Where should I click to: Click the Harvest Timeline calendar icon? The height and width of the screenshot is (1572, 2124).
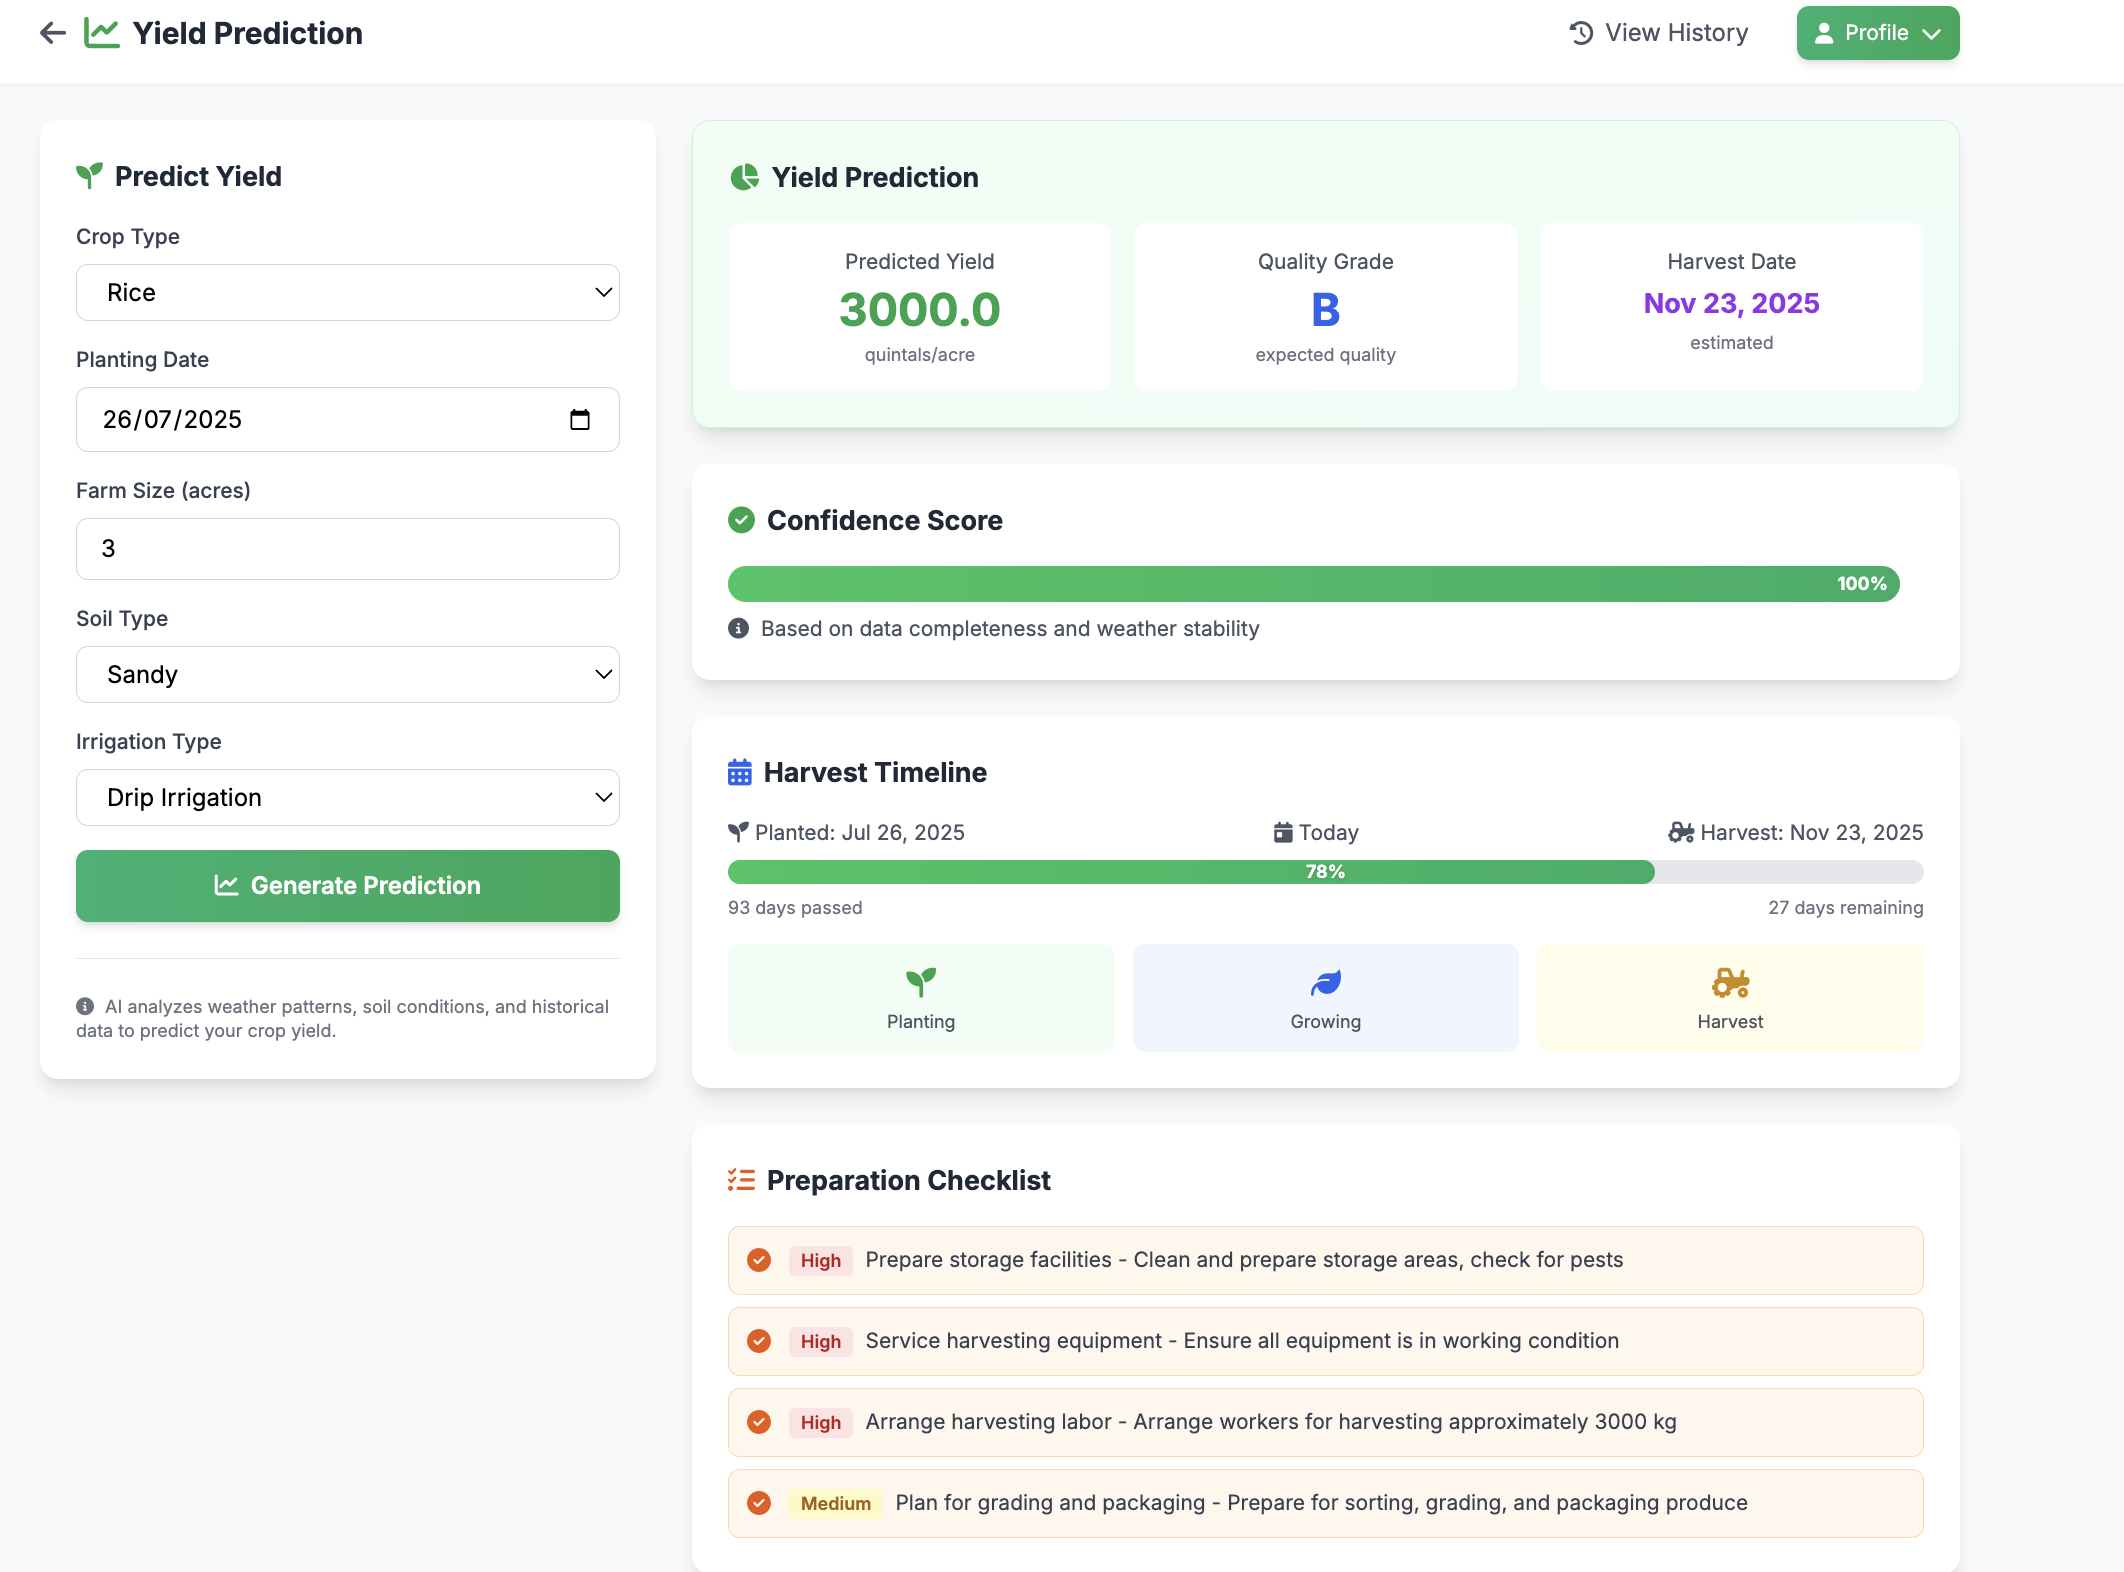pyautogui.click(x=740, y=773)
